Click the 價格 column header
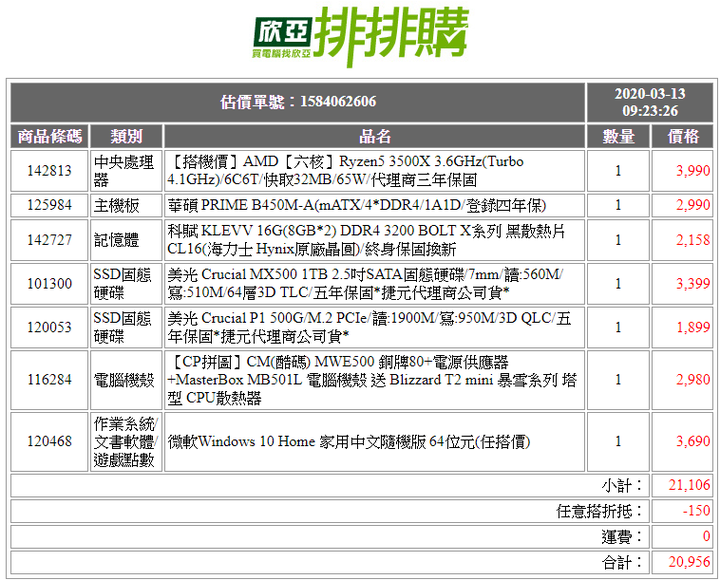 683,136
